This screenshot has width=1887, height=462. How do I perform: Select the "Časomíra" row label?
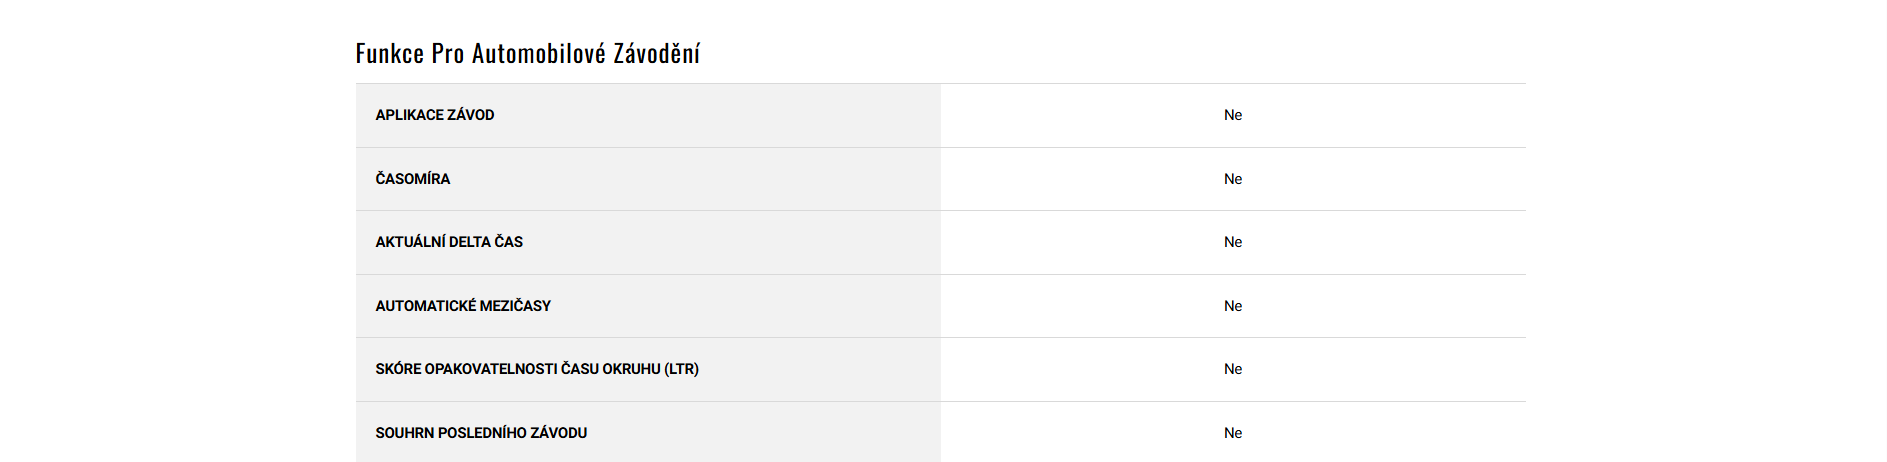click(x=412, y=179)
